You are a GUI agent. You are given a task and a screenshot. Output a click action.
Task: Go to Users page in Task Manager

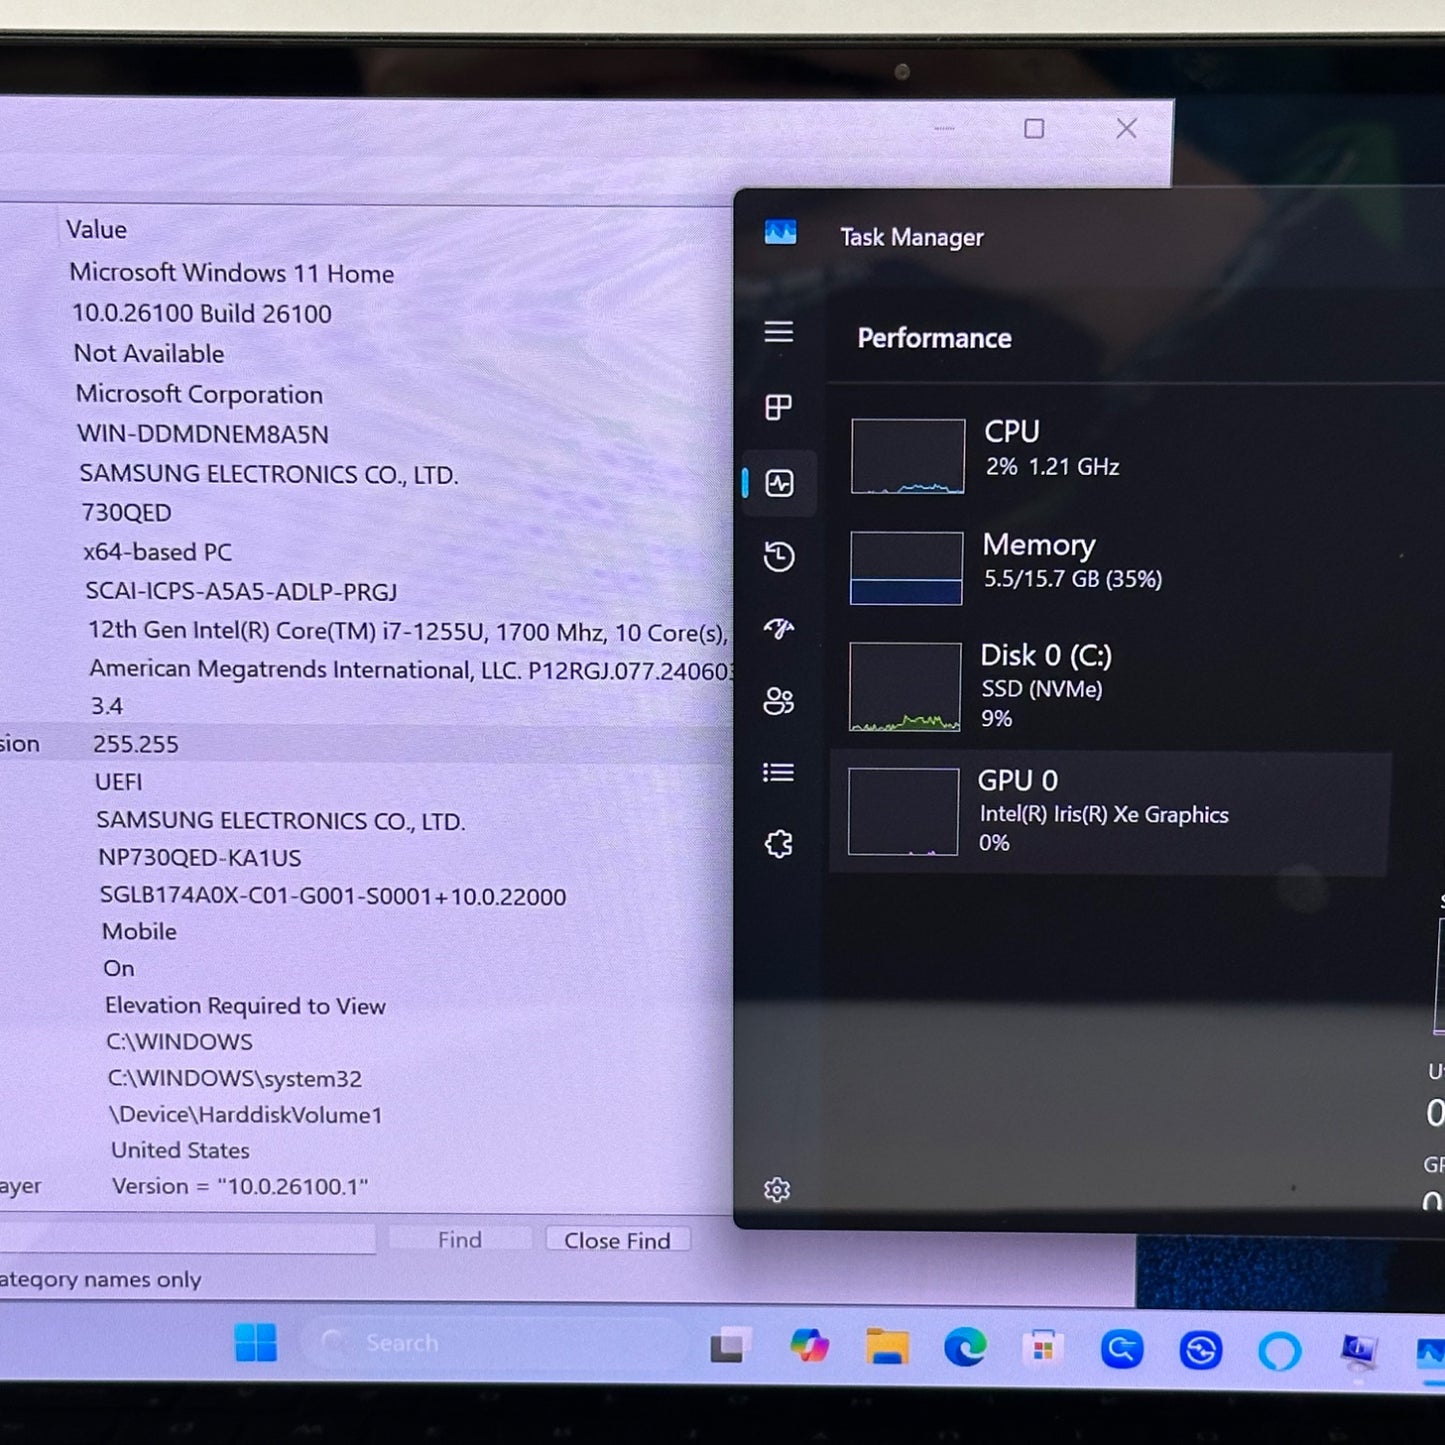click(x=778, y=701)
